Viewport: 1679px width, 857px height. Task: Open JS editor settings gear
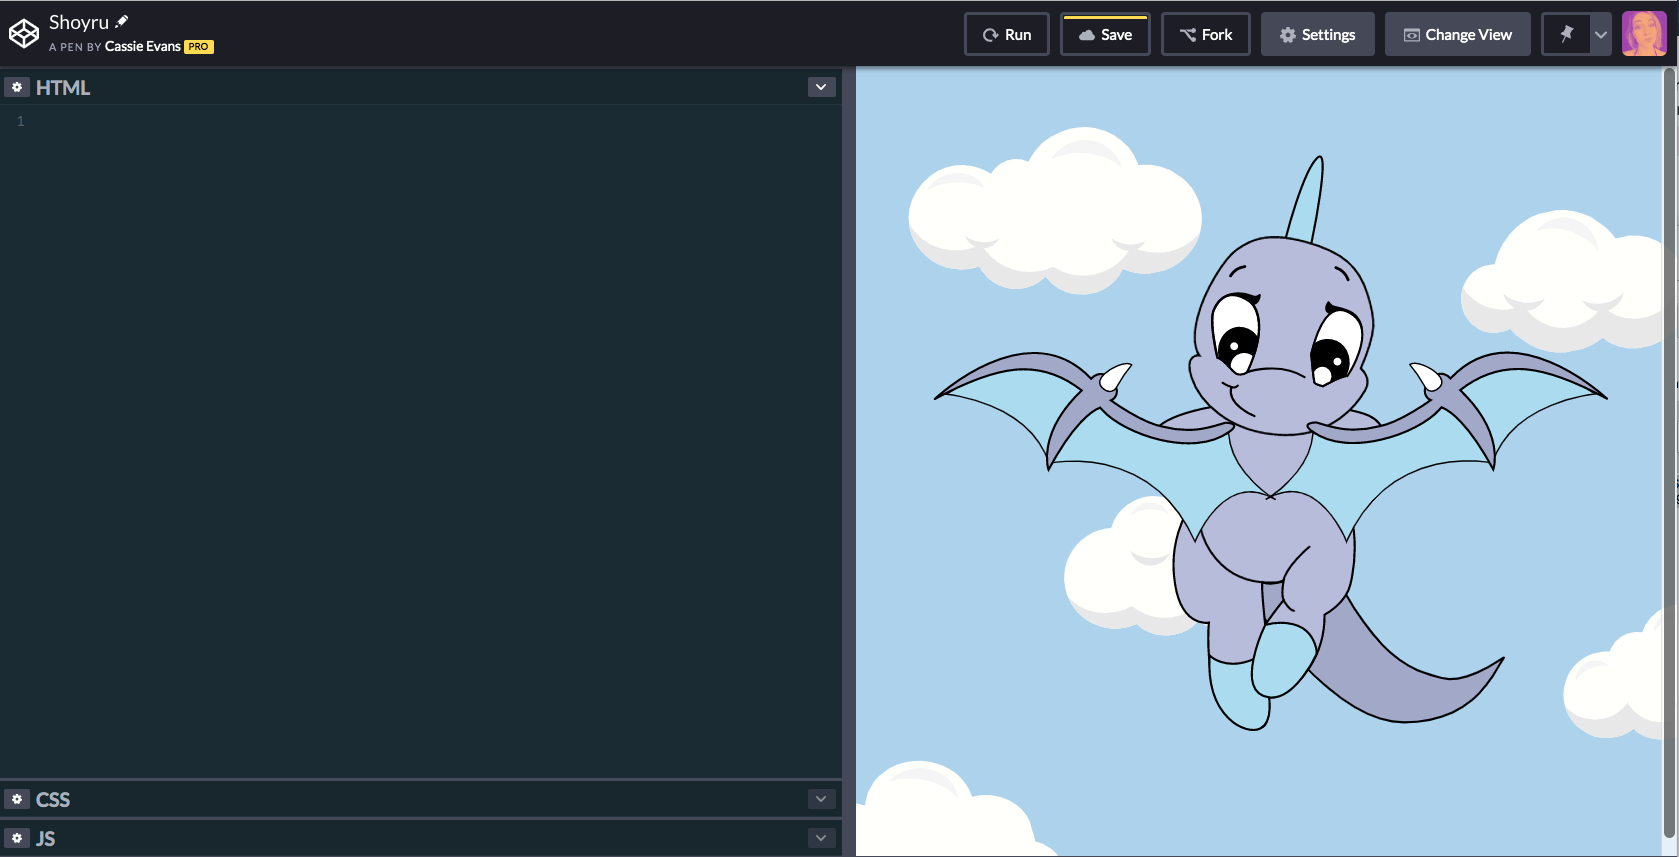tap(17, 838)
